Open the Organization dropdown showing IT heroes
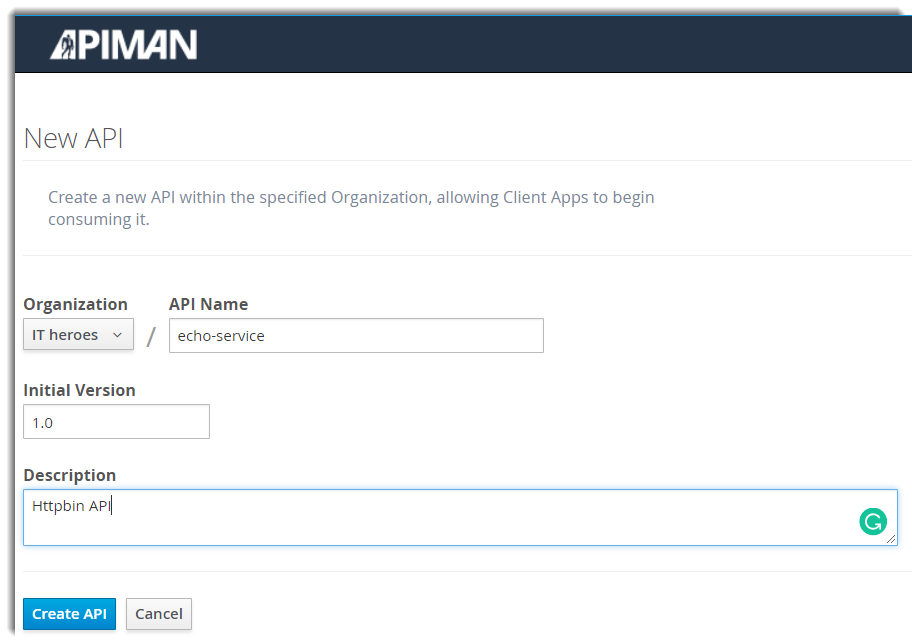912x643 pixels. (x=79, y=334)
